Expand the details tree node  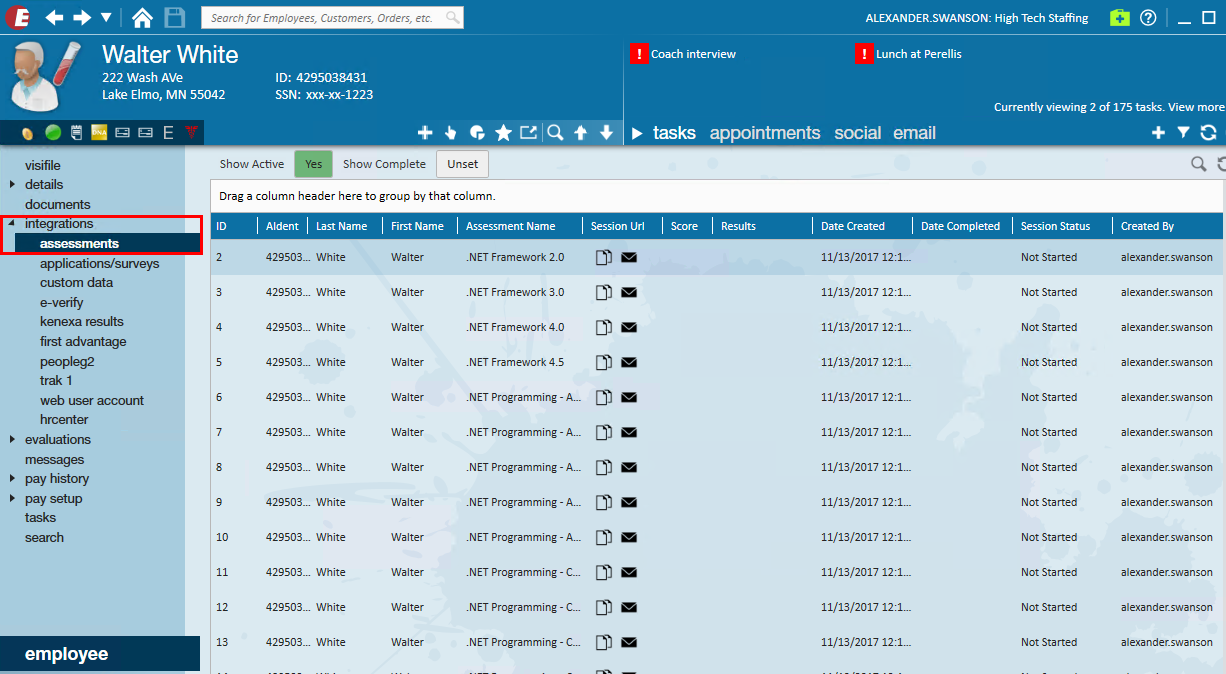coord(12,184)
